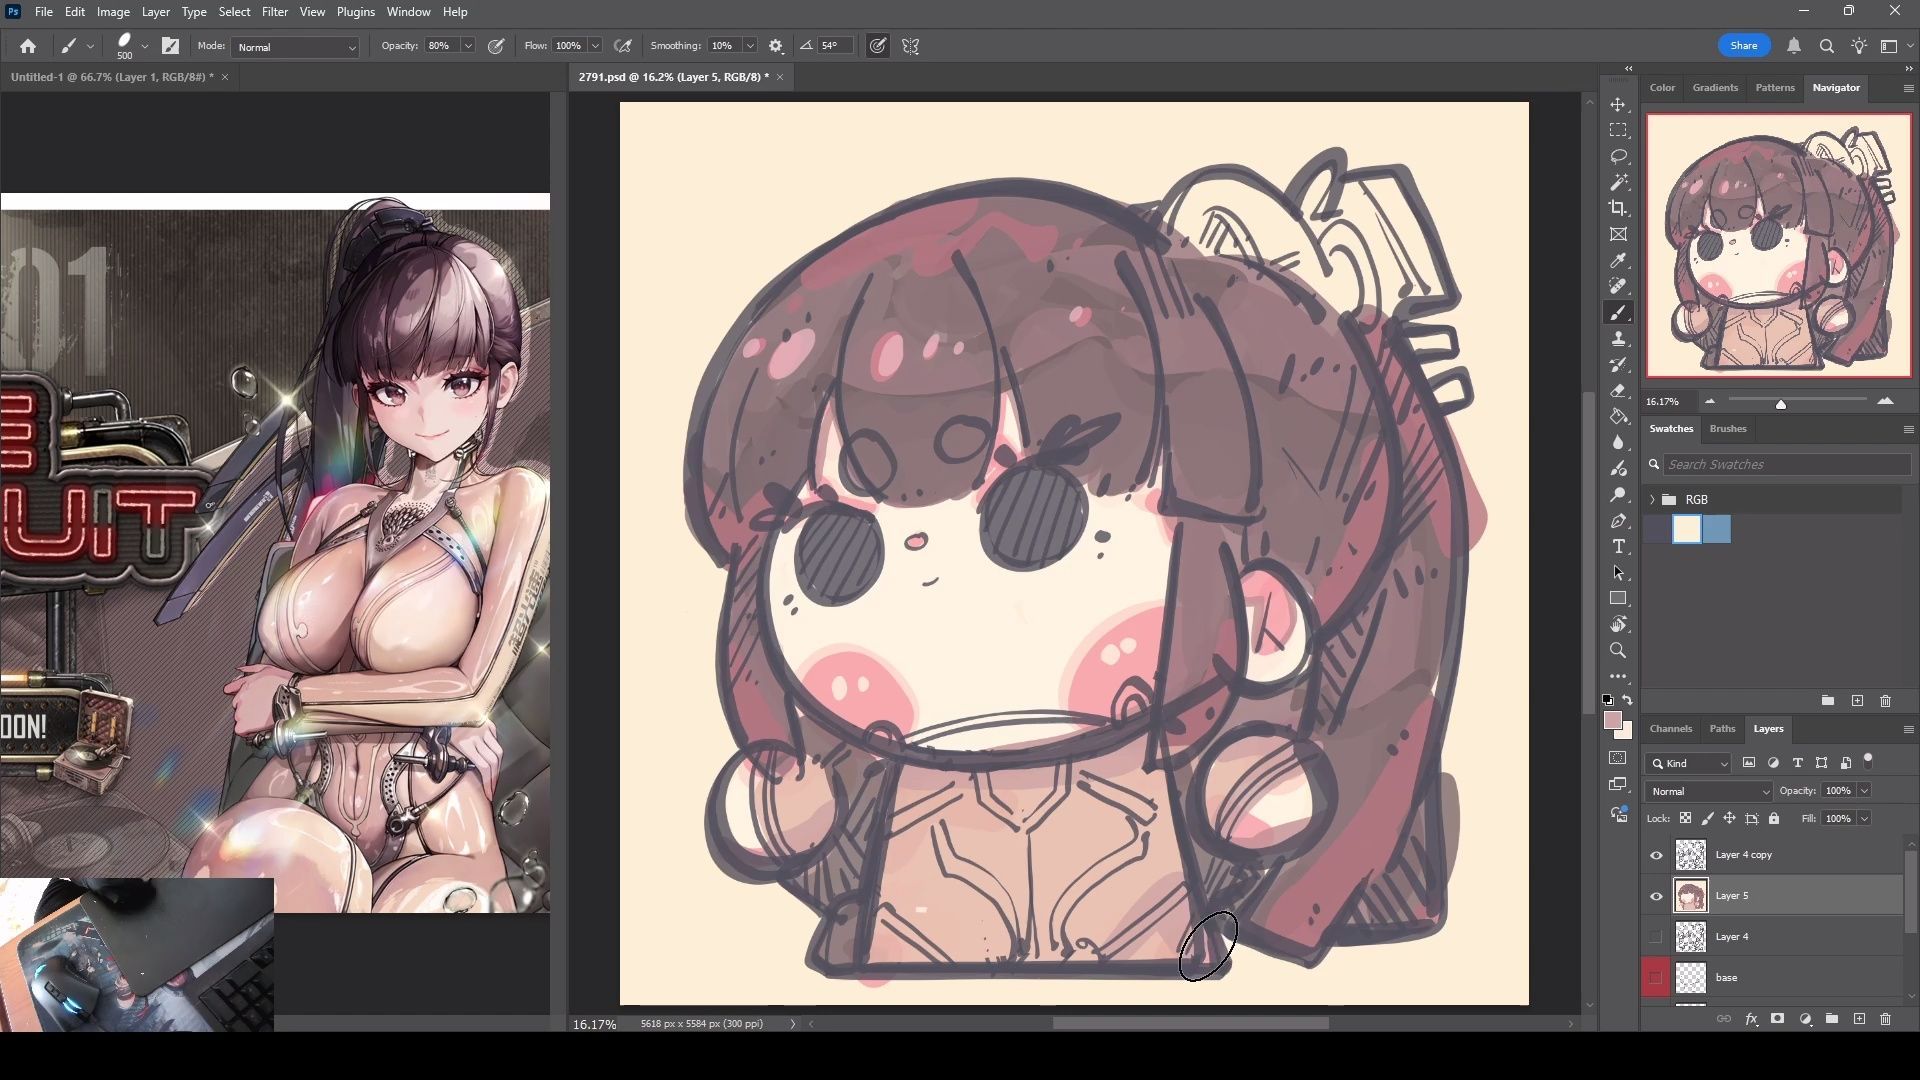
Task: Open the Brush Preset picker
Action: point(131,46)
